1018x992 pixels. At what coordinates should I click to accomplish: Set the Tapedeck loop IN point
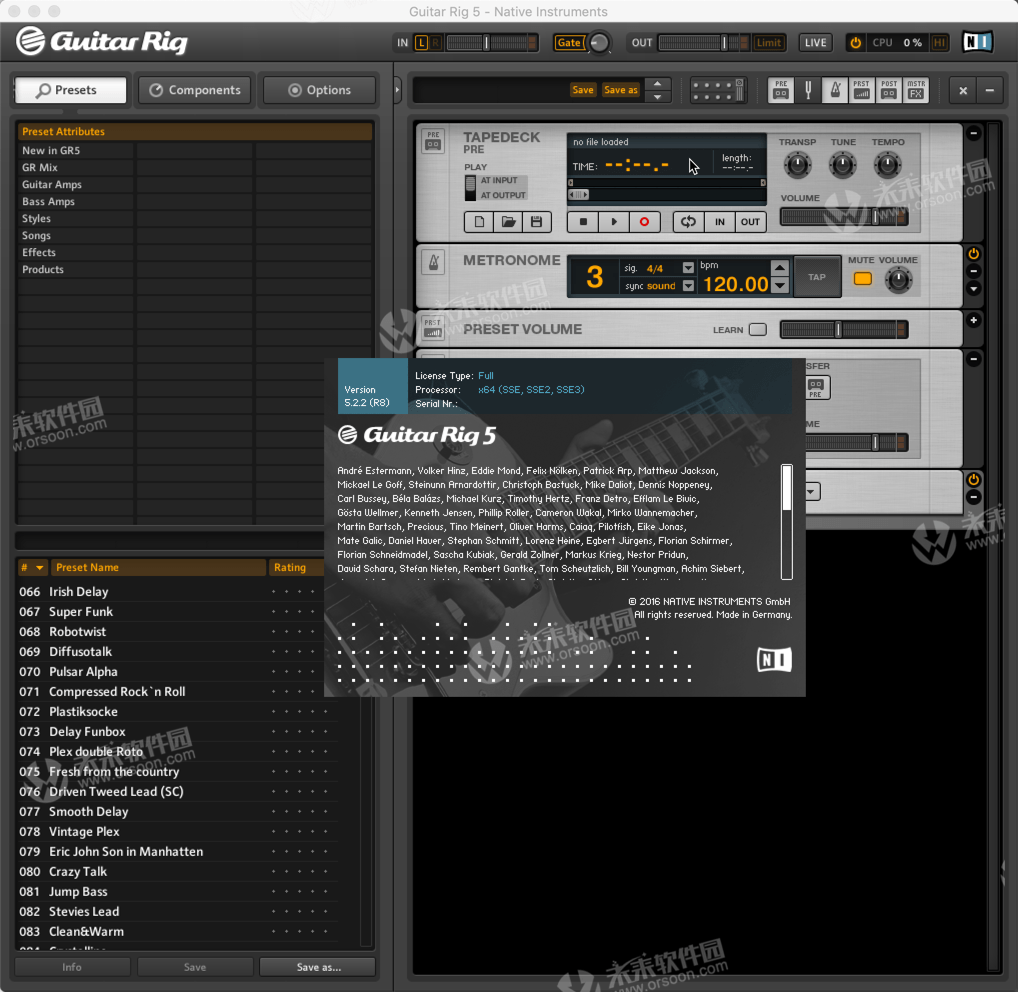click(x=720, y=222)
